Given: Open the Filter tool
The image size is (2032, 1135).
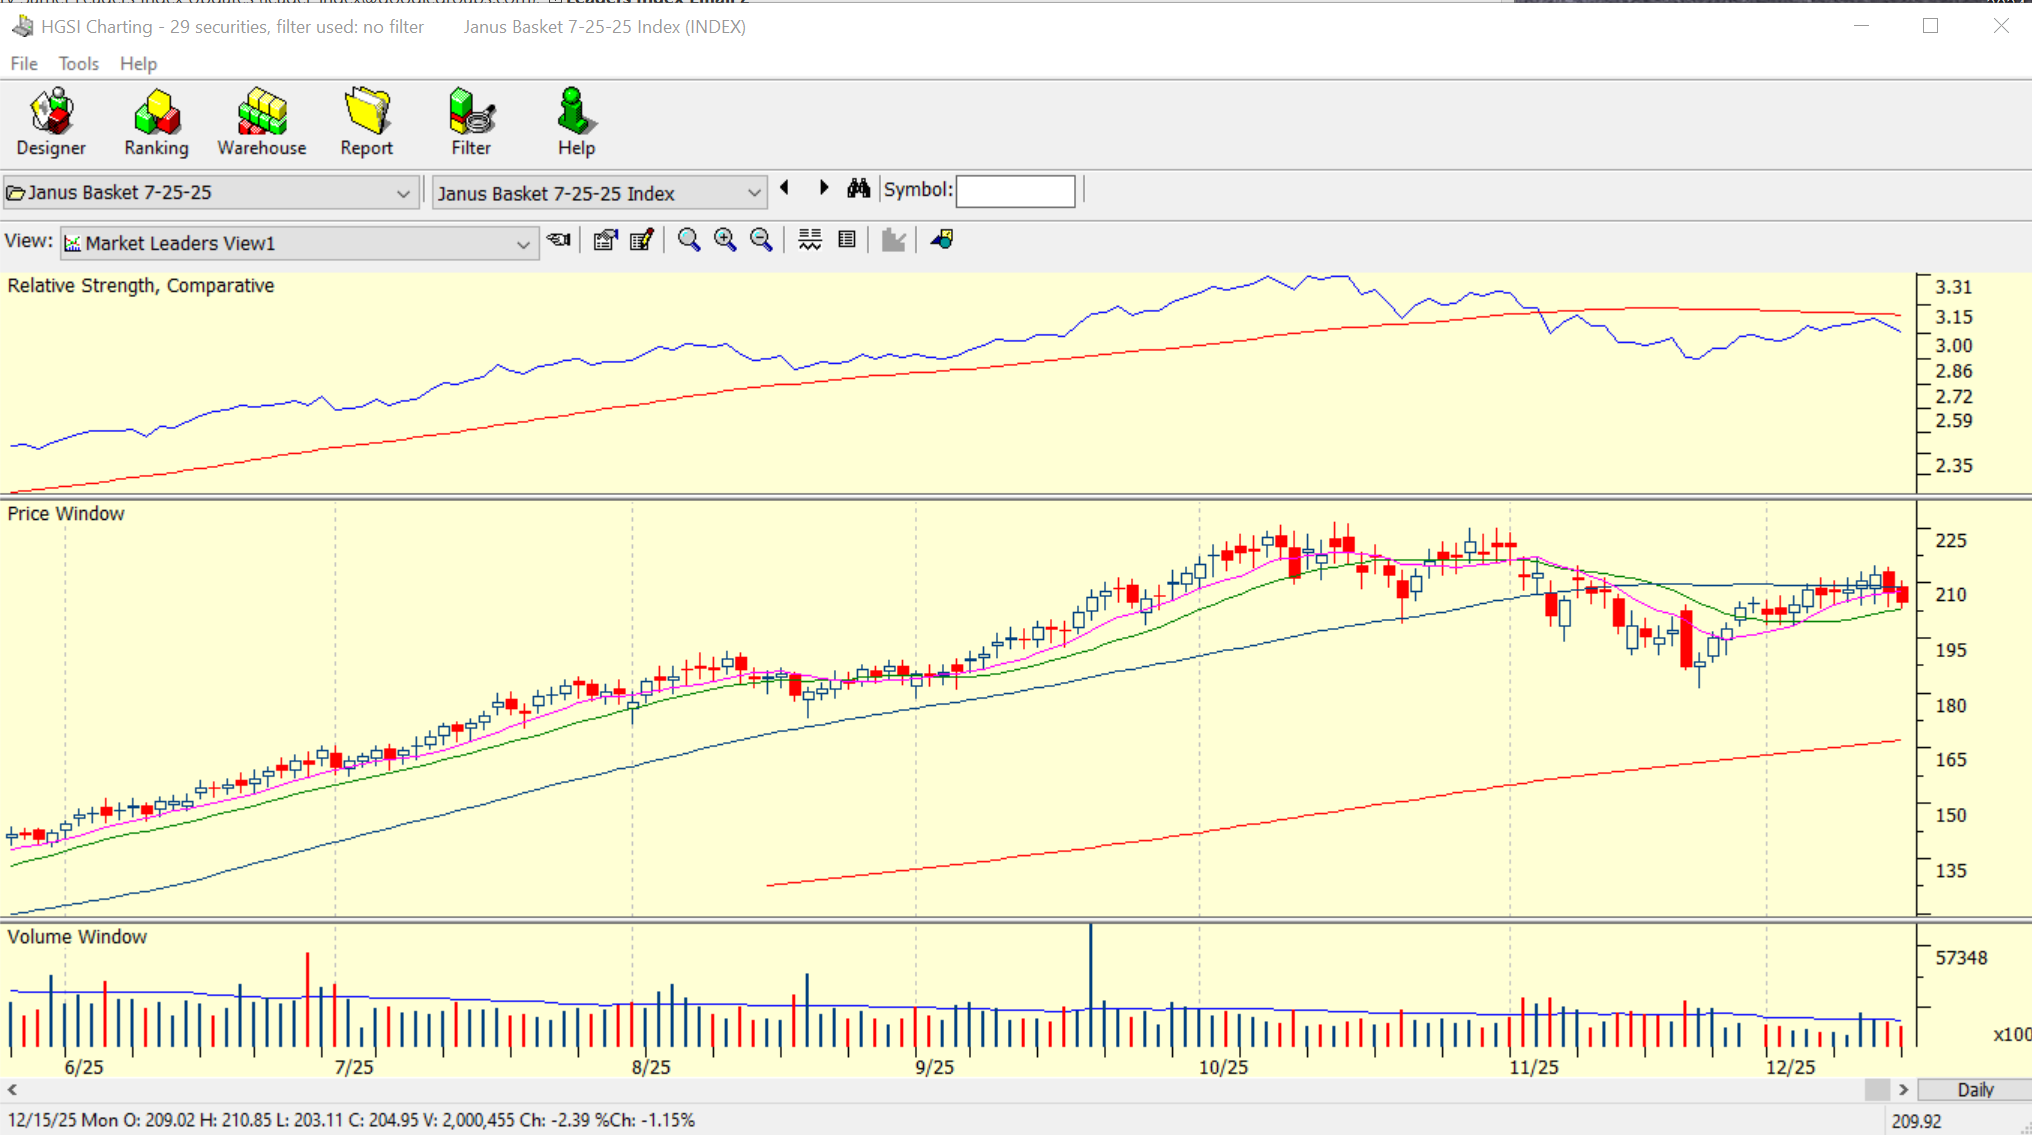Looking at the screenshot, I should tap(471, 122).
